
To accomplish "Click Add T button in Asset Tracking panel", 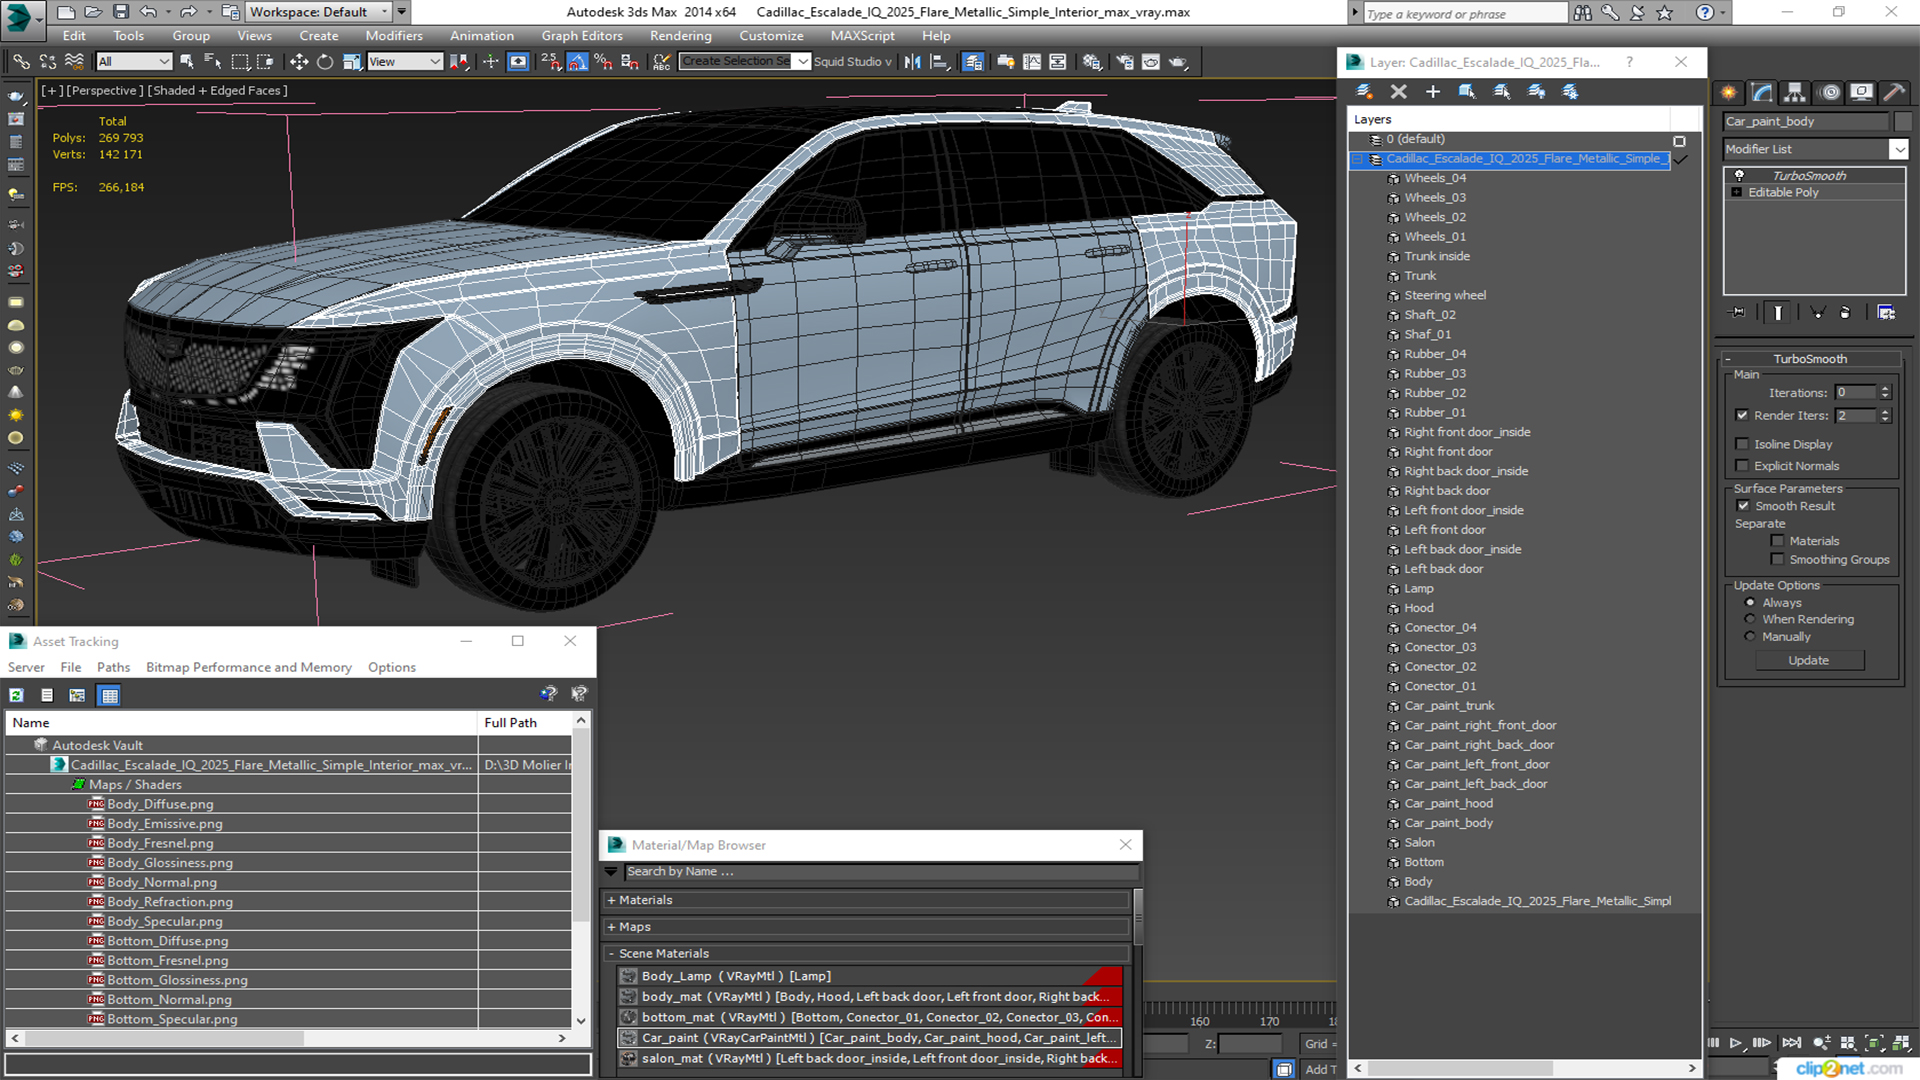I will click(1323, 1068).
